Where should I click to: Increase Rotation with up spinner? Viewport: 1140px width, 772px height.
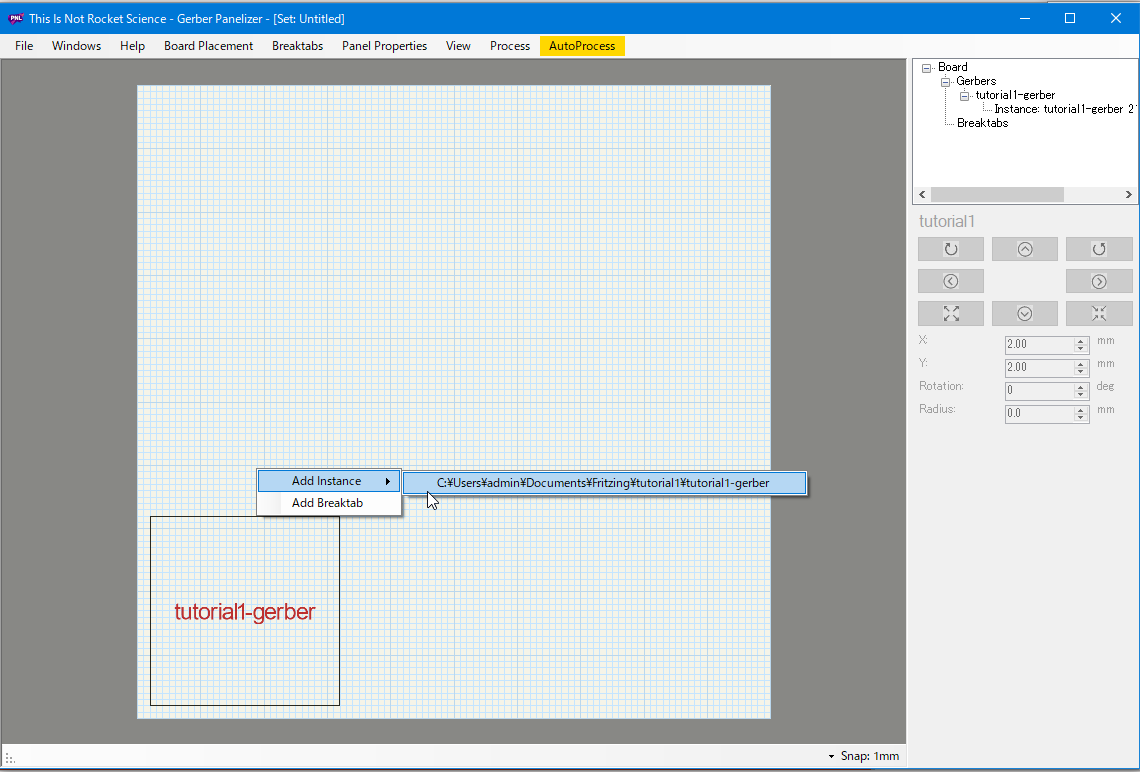(1081, 387)
